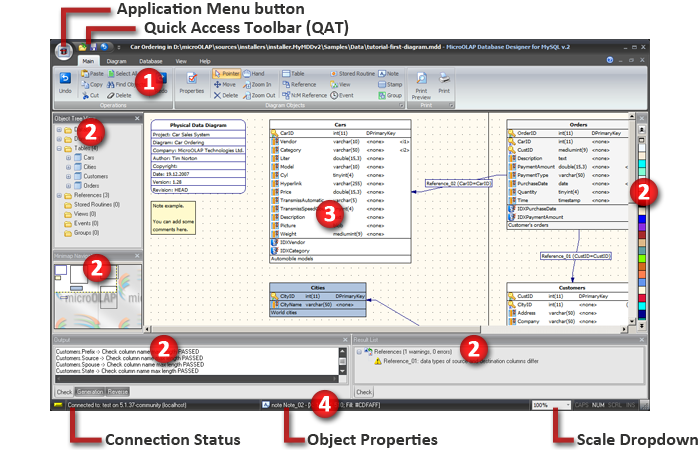Select Views (0) folder in tree
Screen dimensions: 700x450
pos(80,214)
